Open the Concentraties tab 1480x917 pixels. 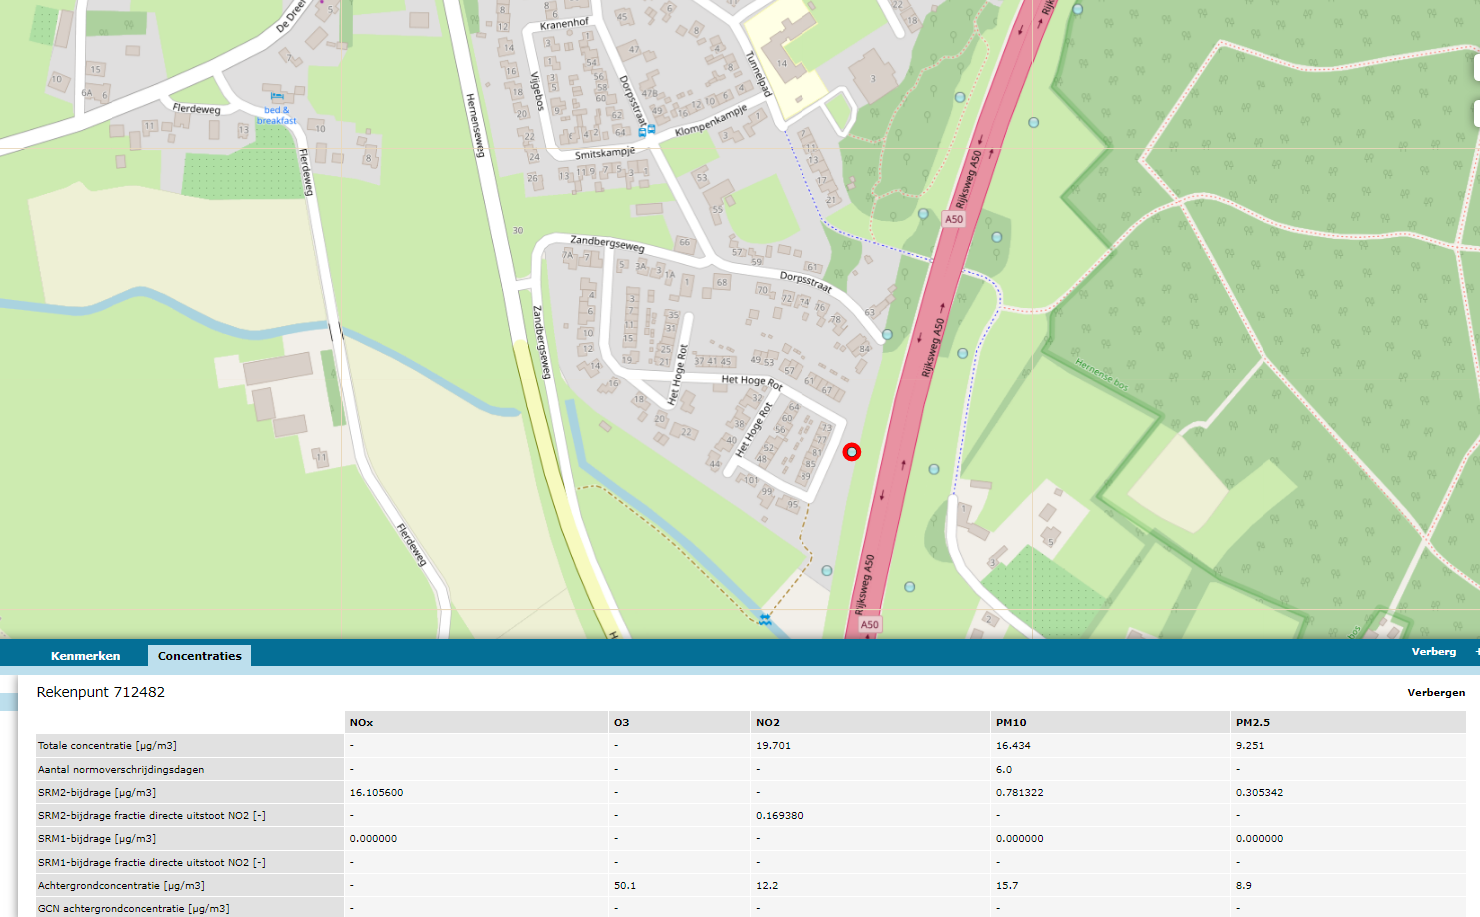(199, 655)
